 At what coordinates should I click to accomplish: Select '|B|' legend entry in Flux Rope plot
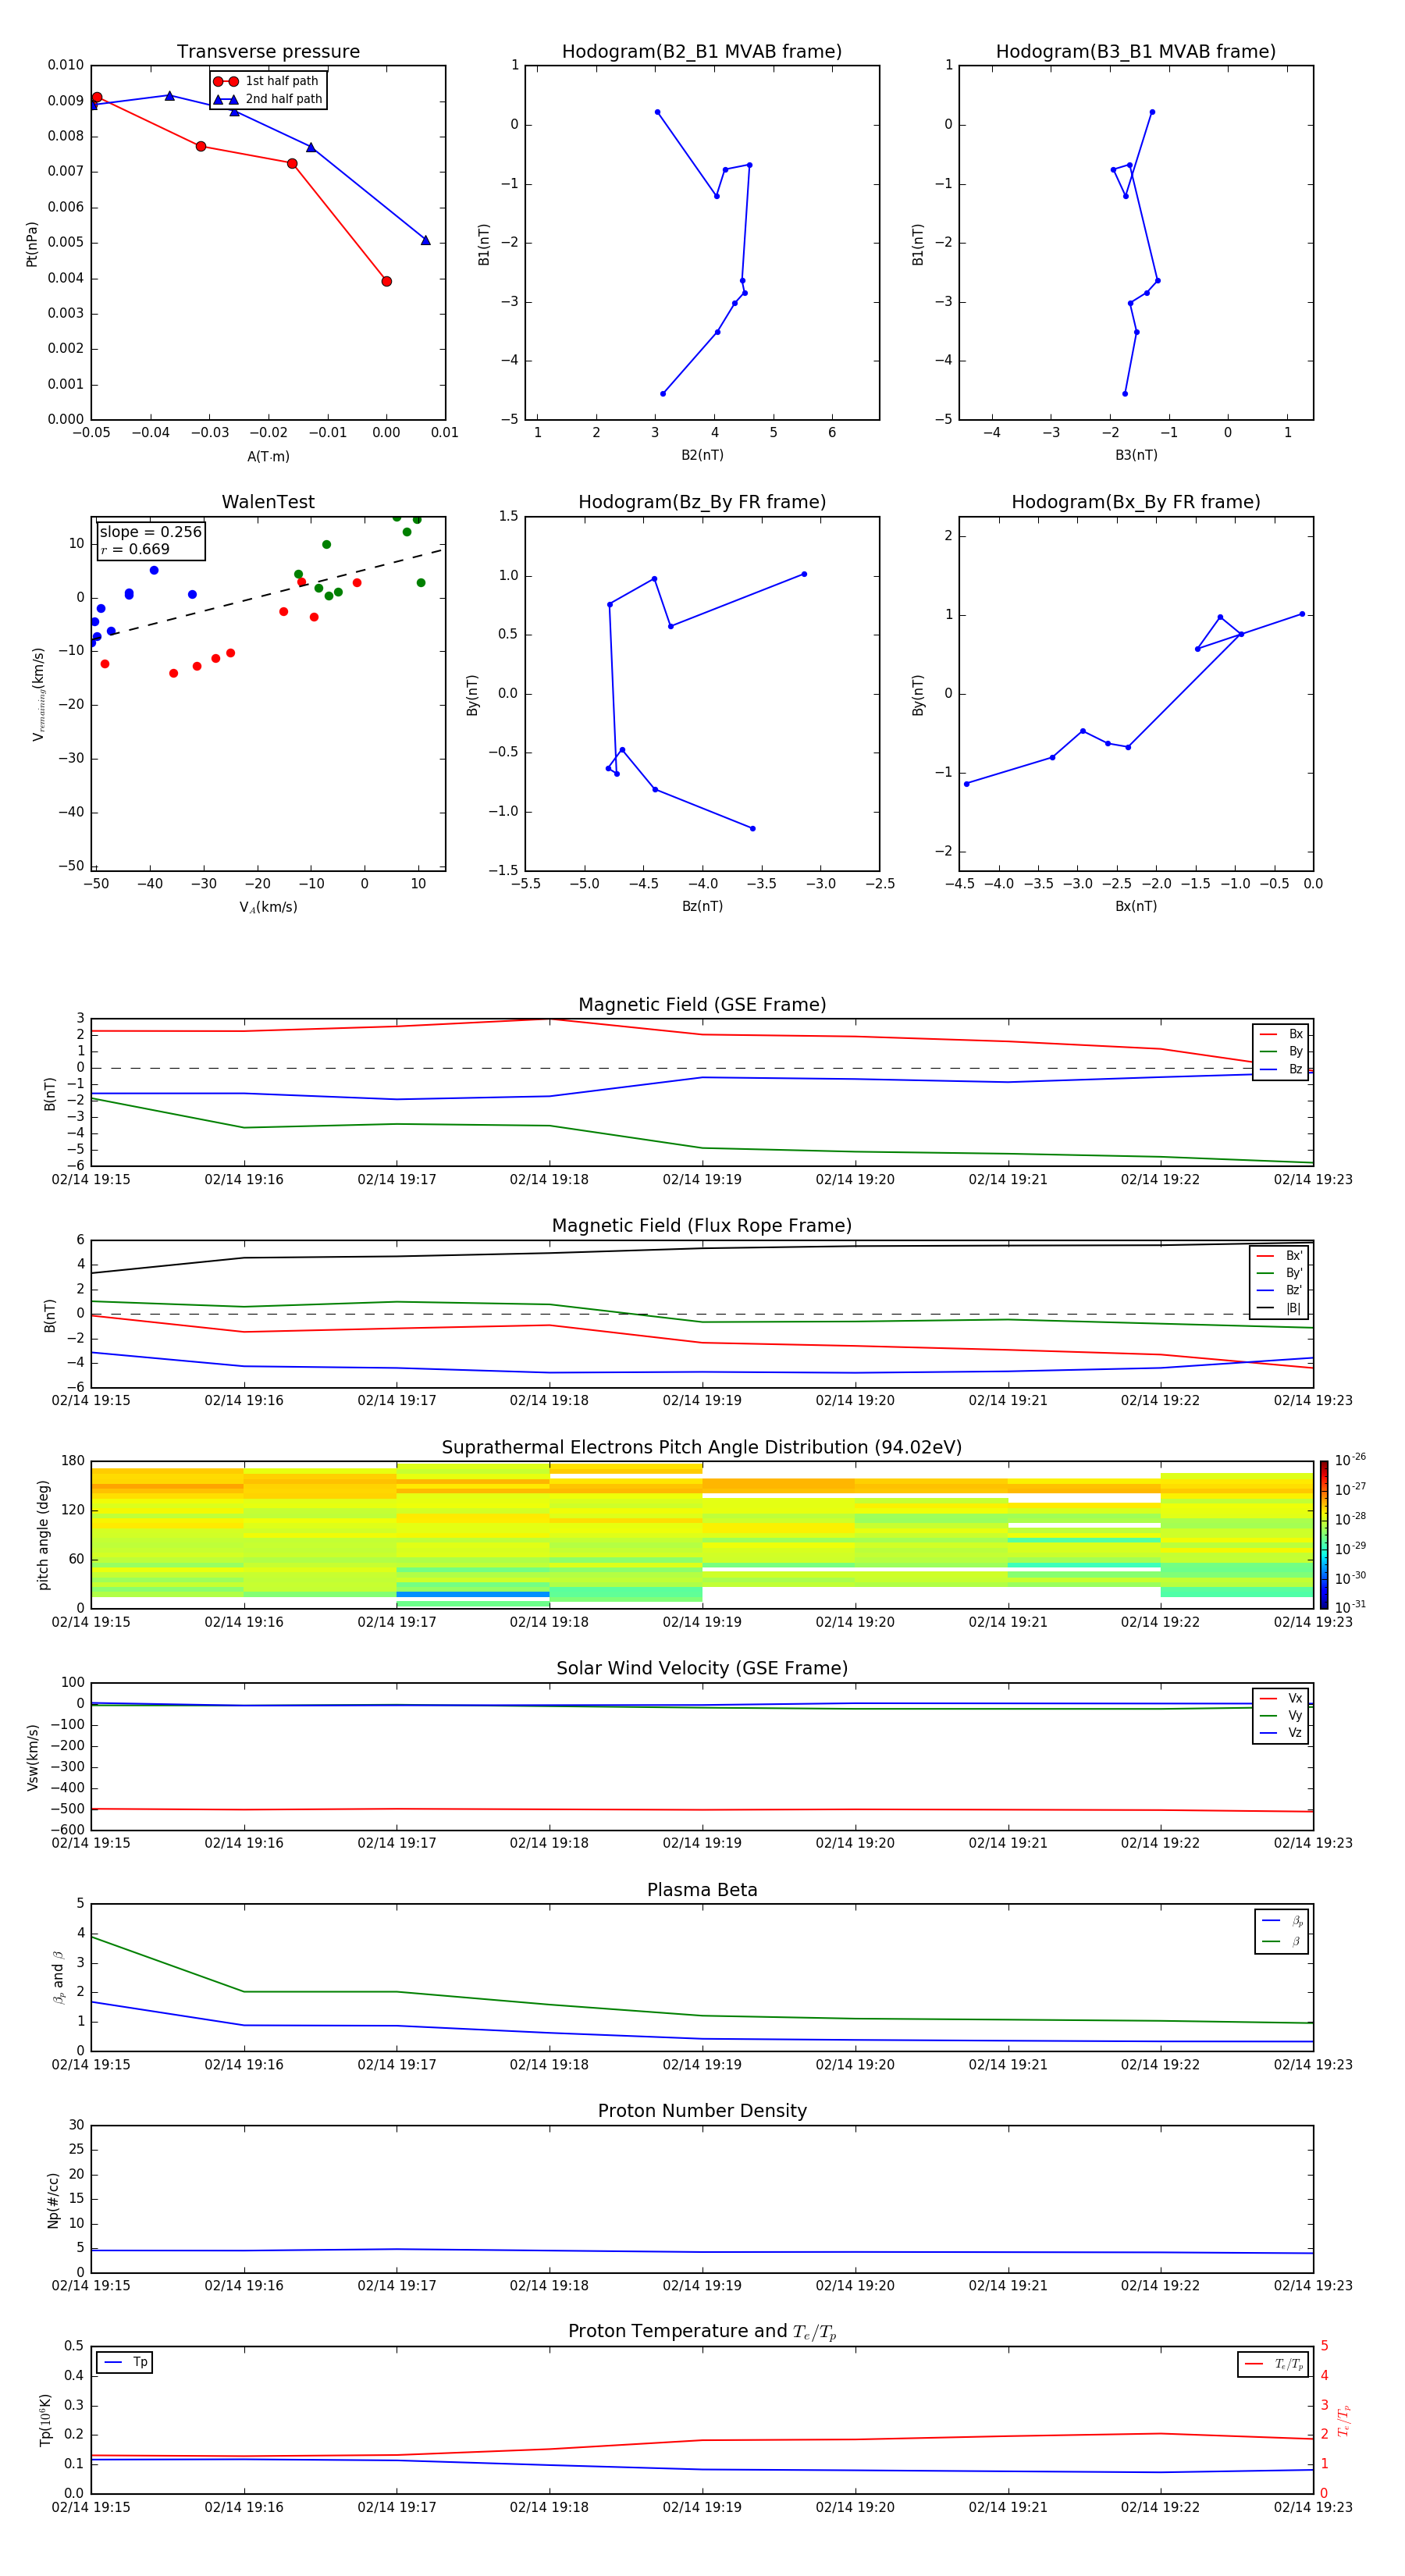click(x=1280, y=1308)
